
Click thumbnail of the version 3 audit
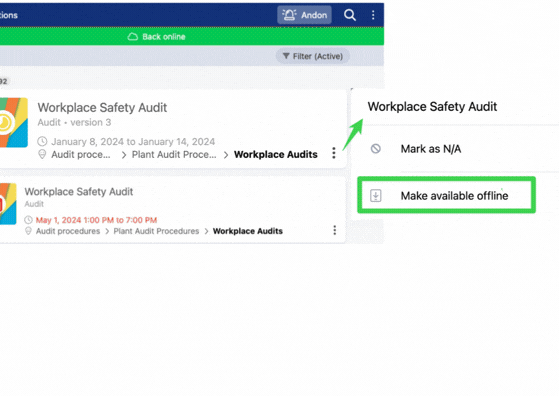point(14,122)
